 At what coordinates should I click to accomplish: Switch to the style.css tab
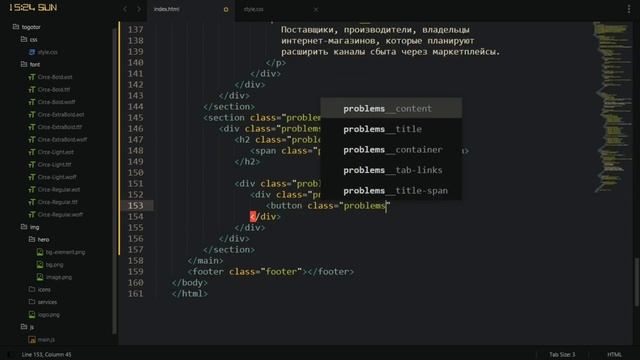pyautogui.click(x=253, y=9)
